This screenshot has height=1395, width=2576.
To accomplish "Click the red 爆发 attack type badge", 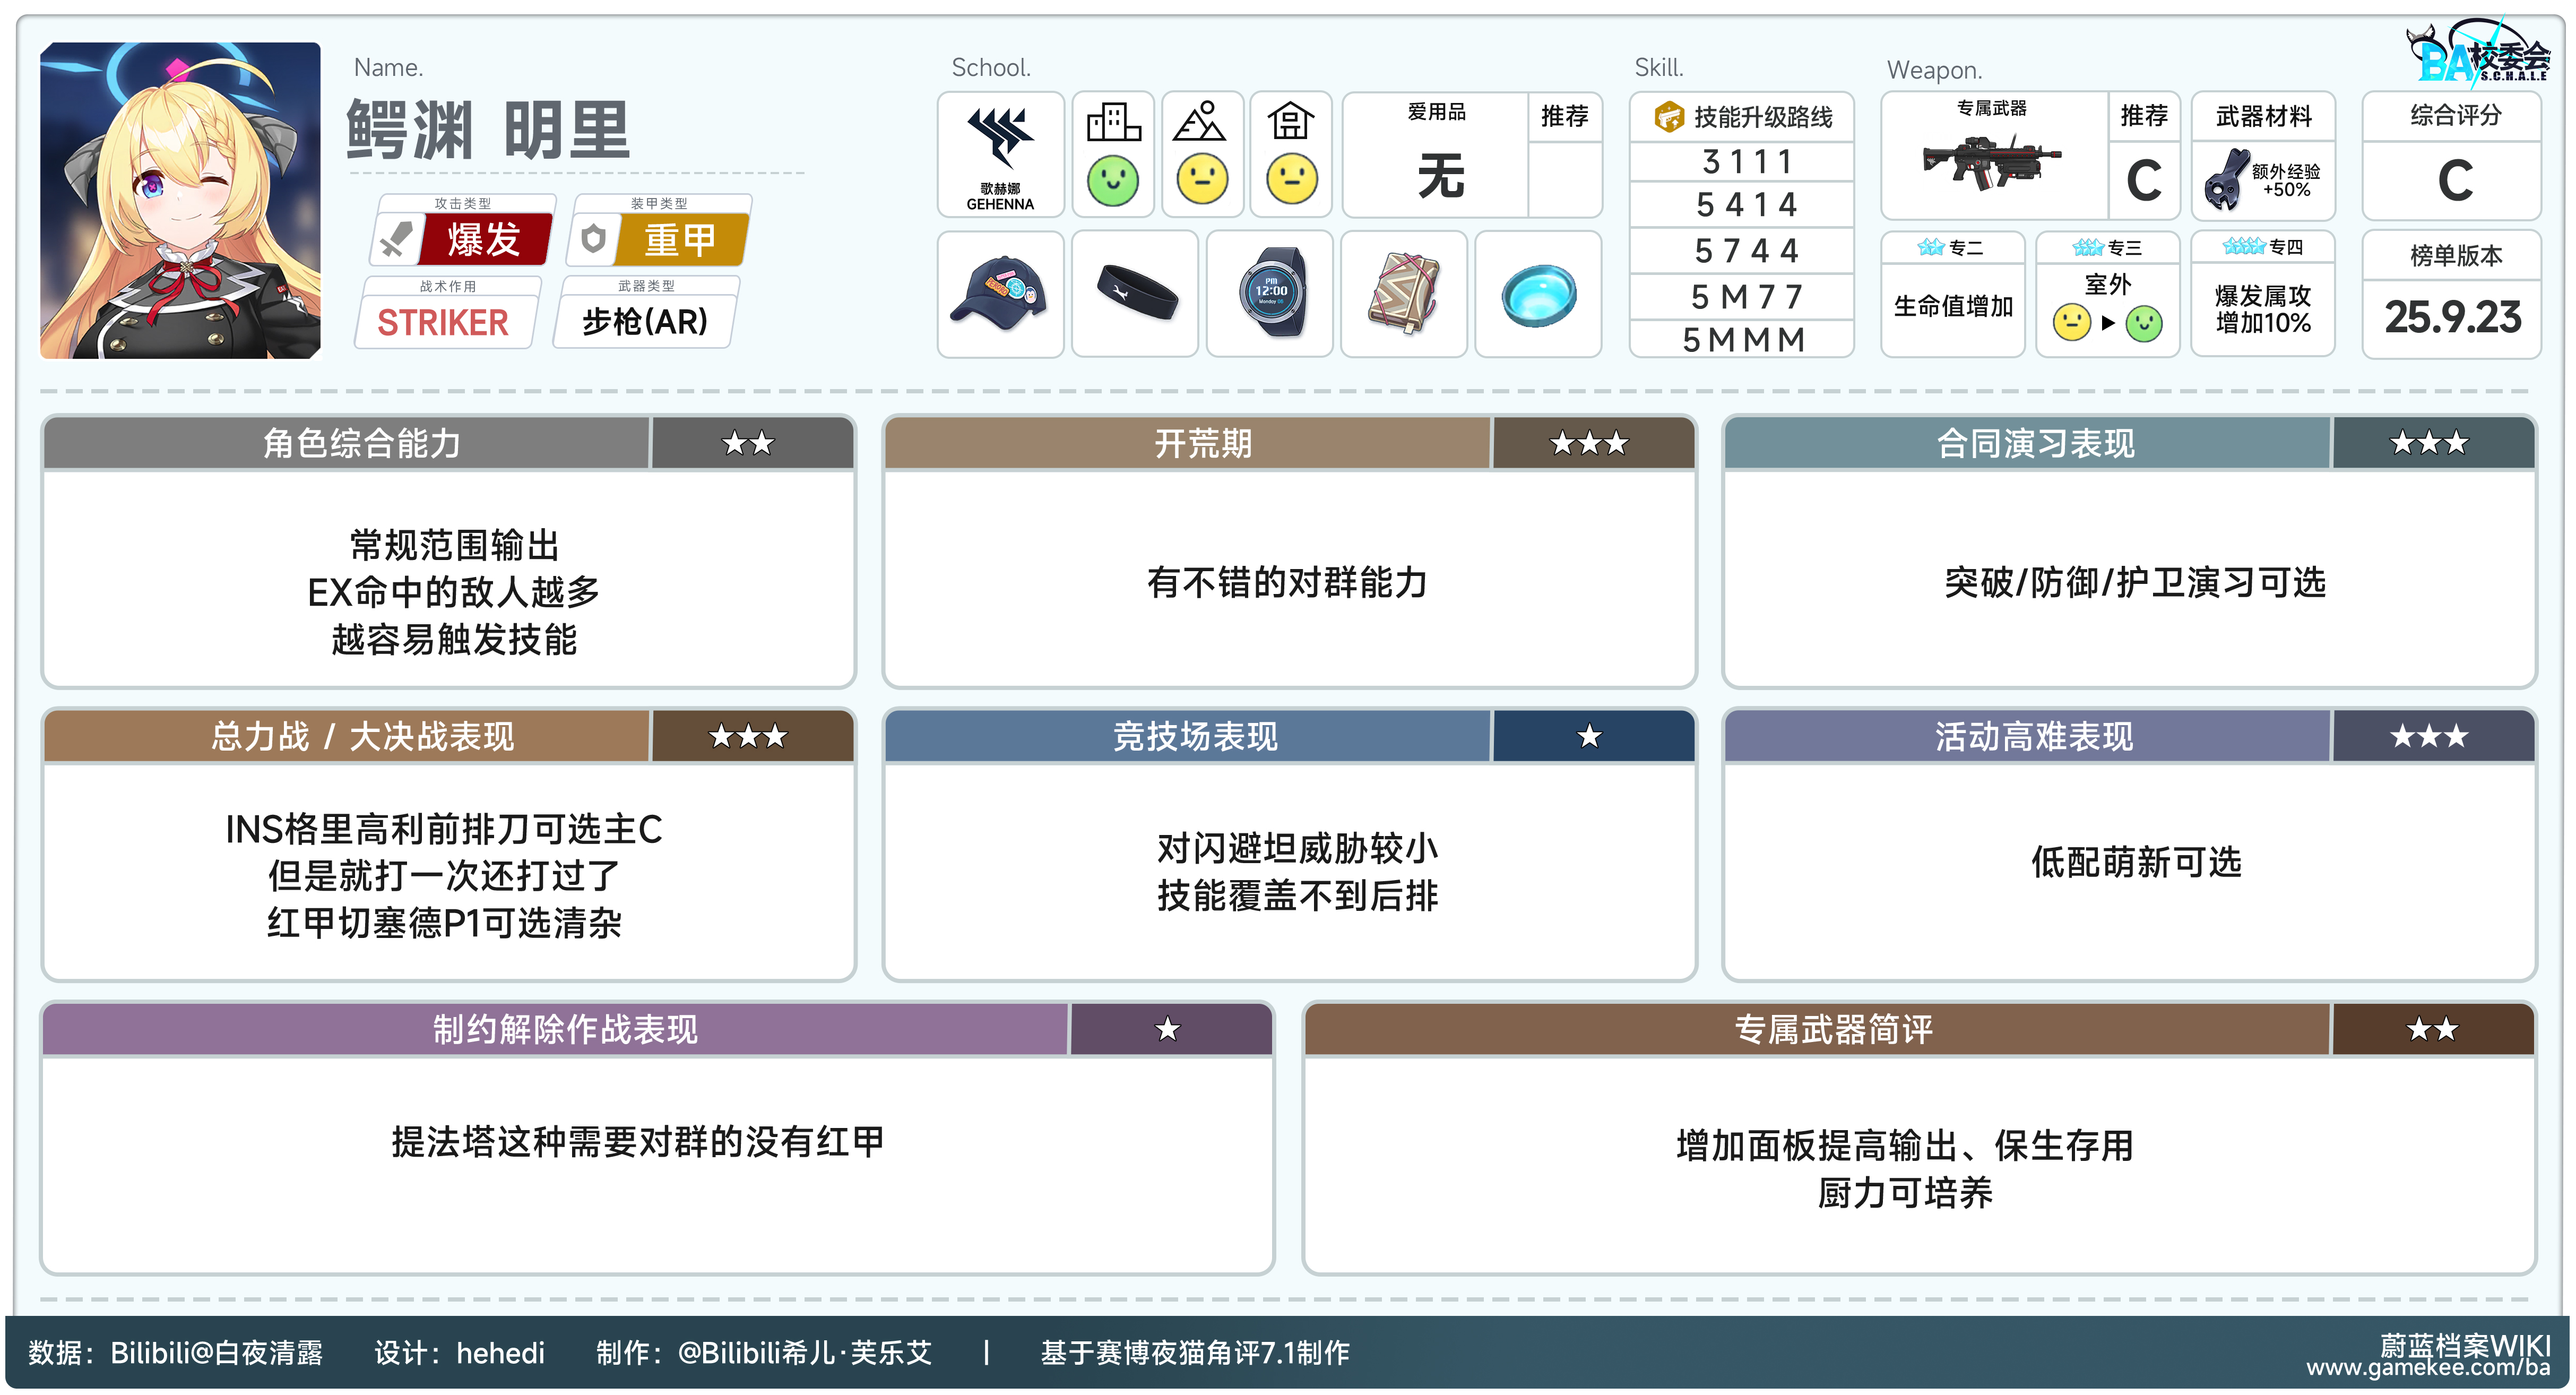I will pyautogui.click(x=483, y=240).
